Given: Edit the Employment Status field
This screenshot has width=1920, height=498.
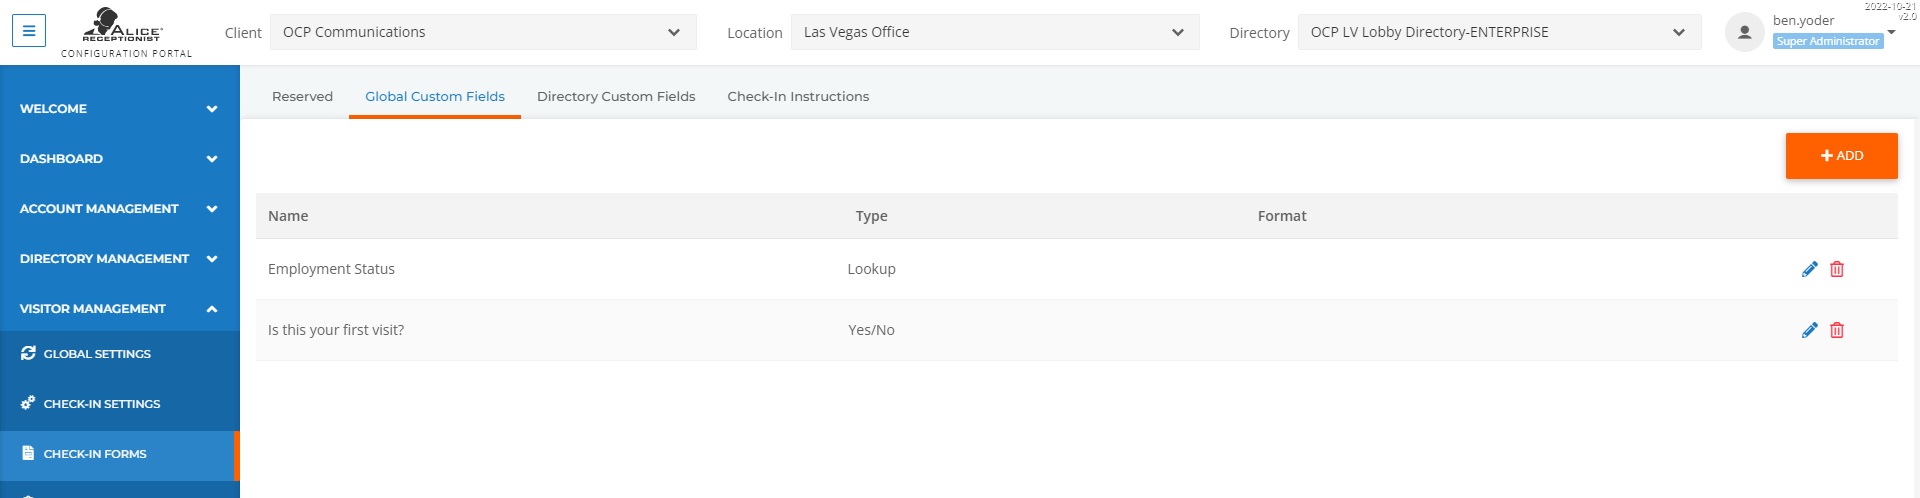Looking at the screenshot, I should coord(1809,269).
